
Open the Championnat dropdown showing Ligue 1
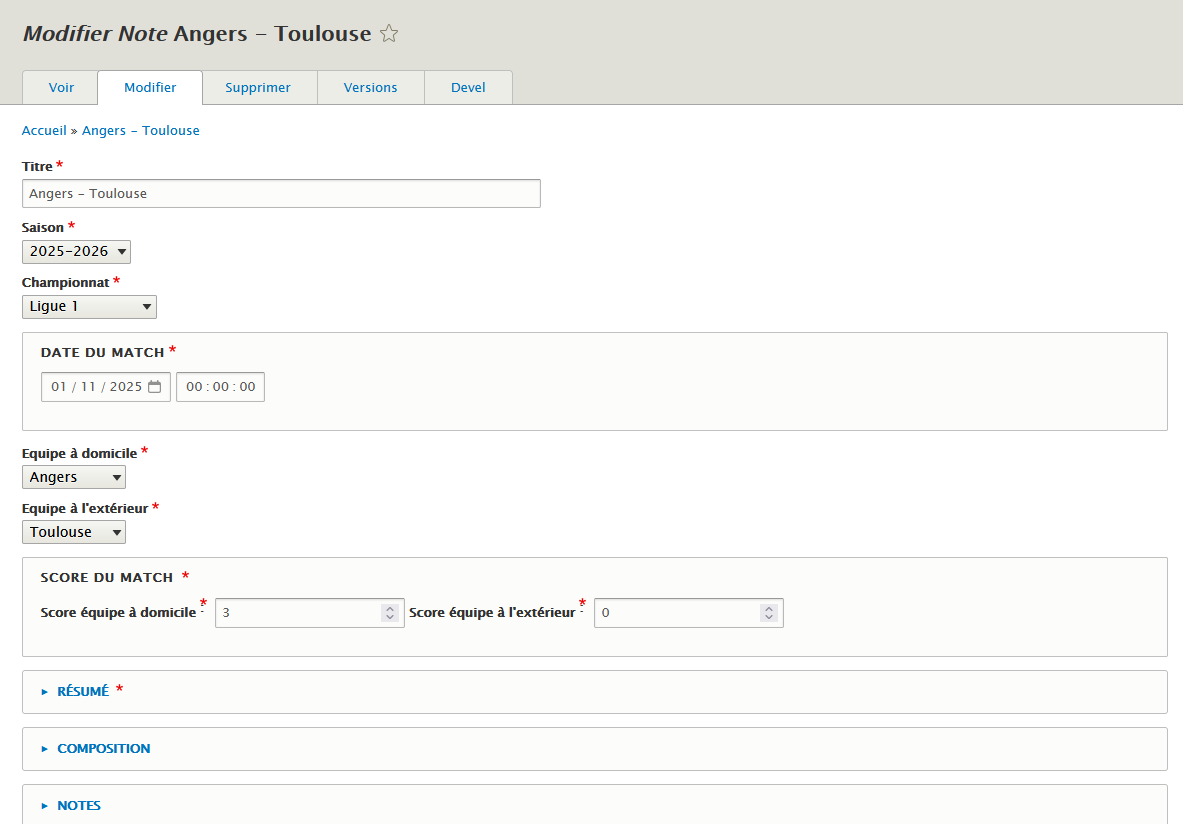[89, 307]
